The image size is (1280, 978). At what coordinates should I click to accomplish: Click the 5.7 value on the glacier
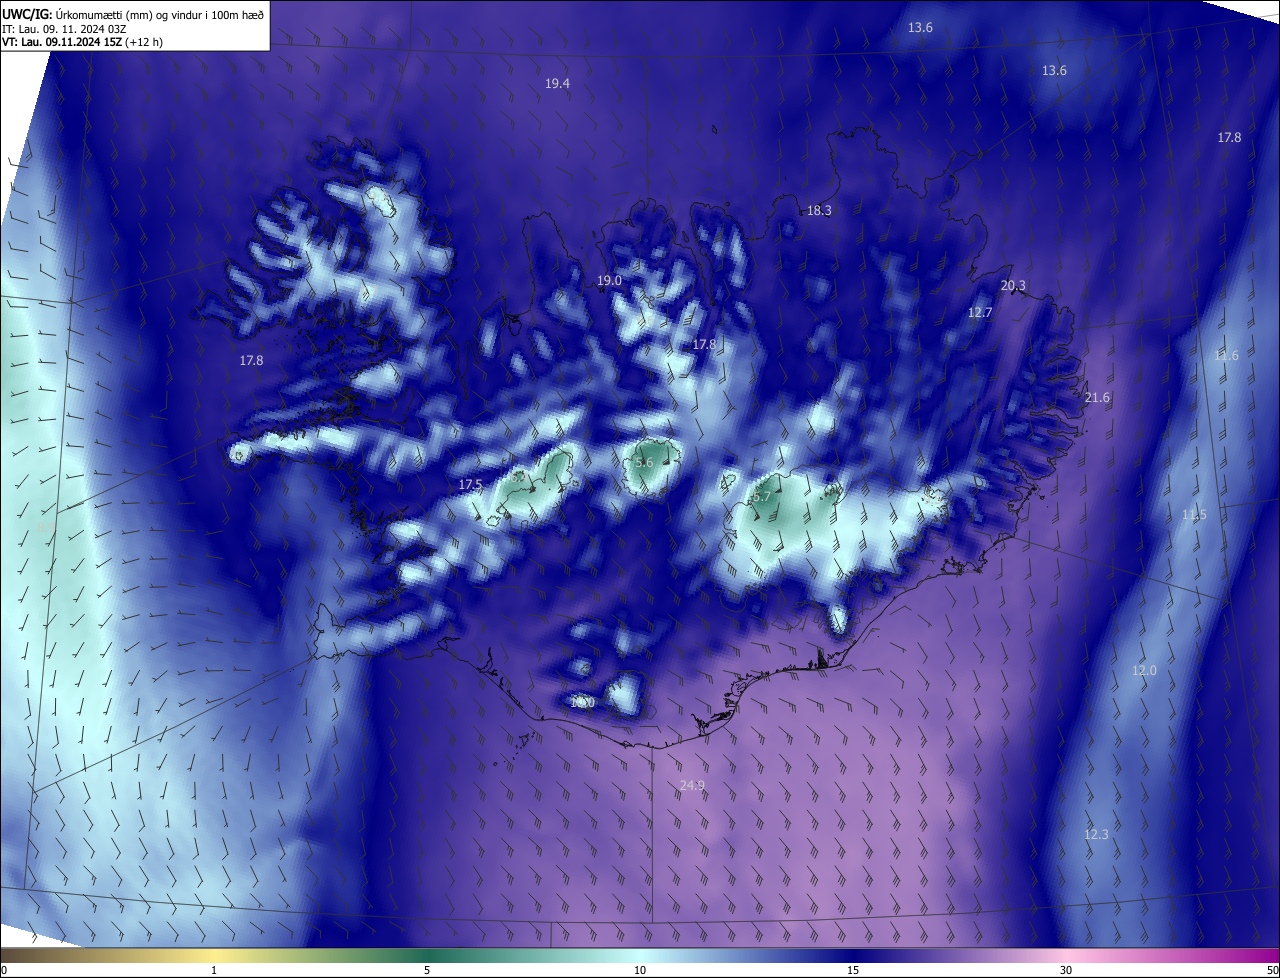[761, 496]
